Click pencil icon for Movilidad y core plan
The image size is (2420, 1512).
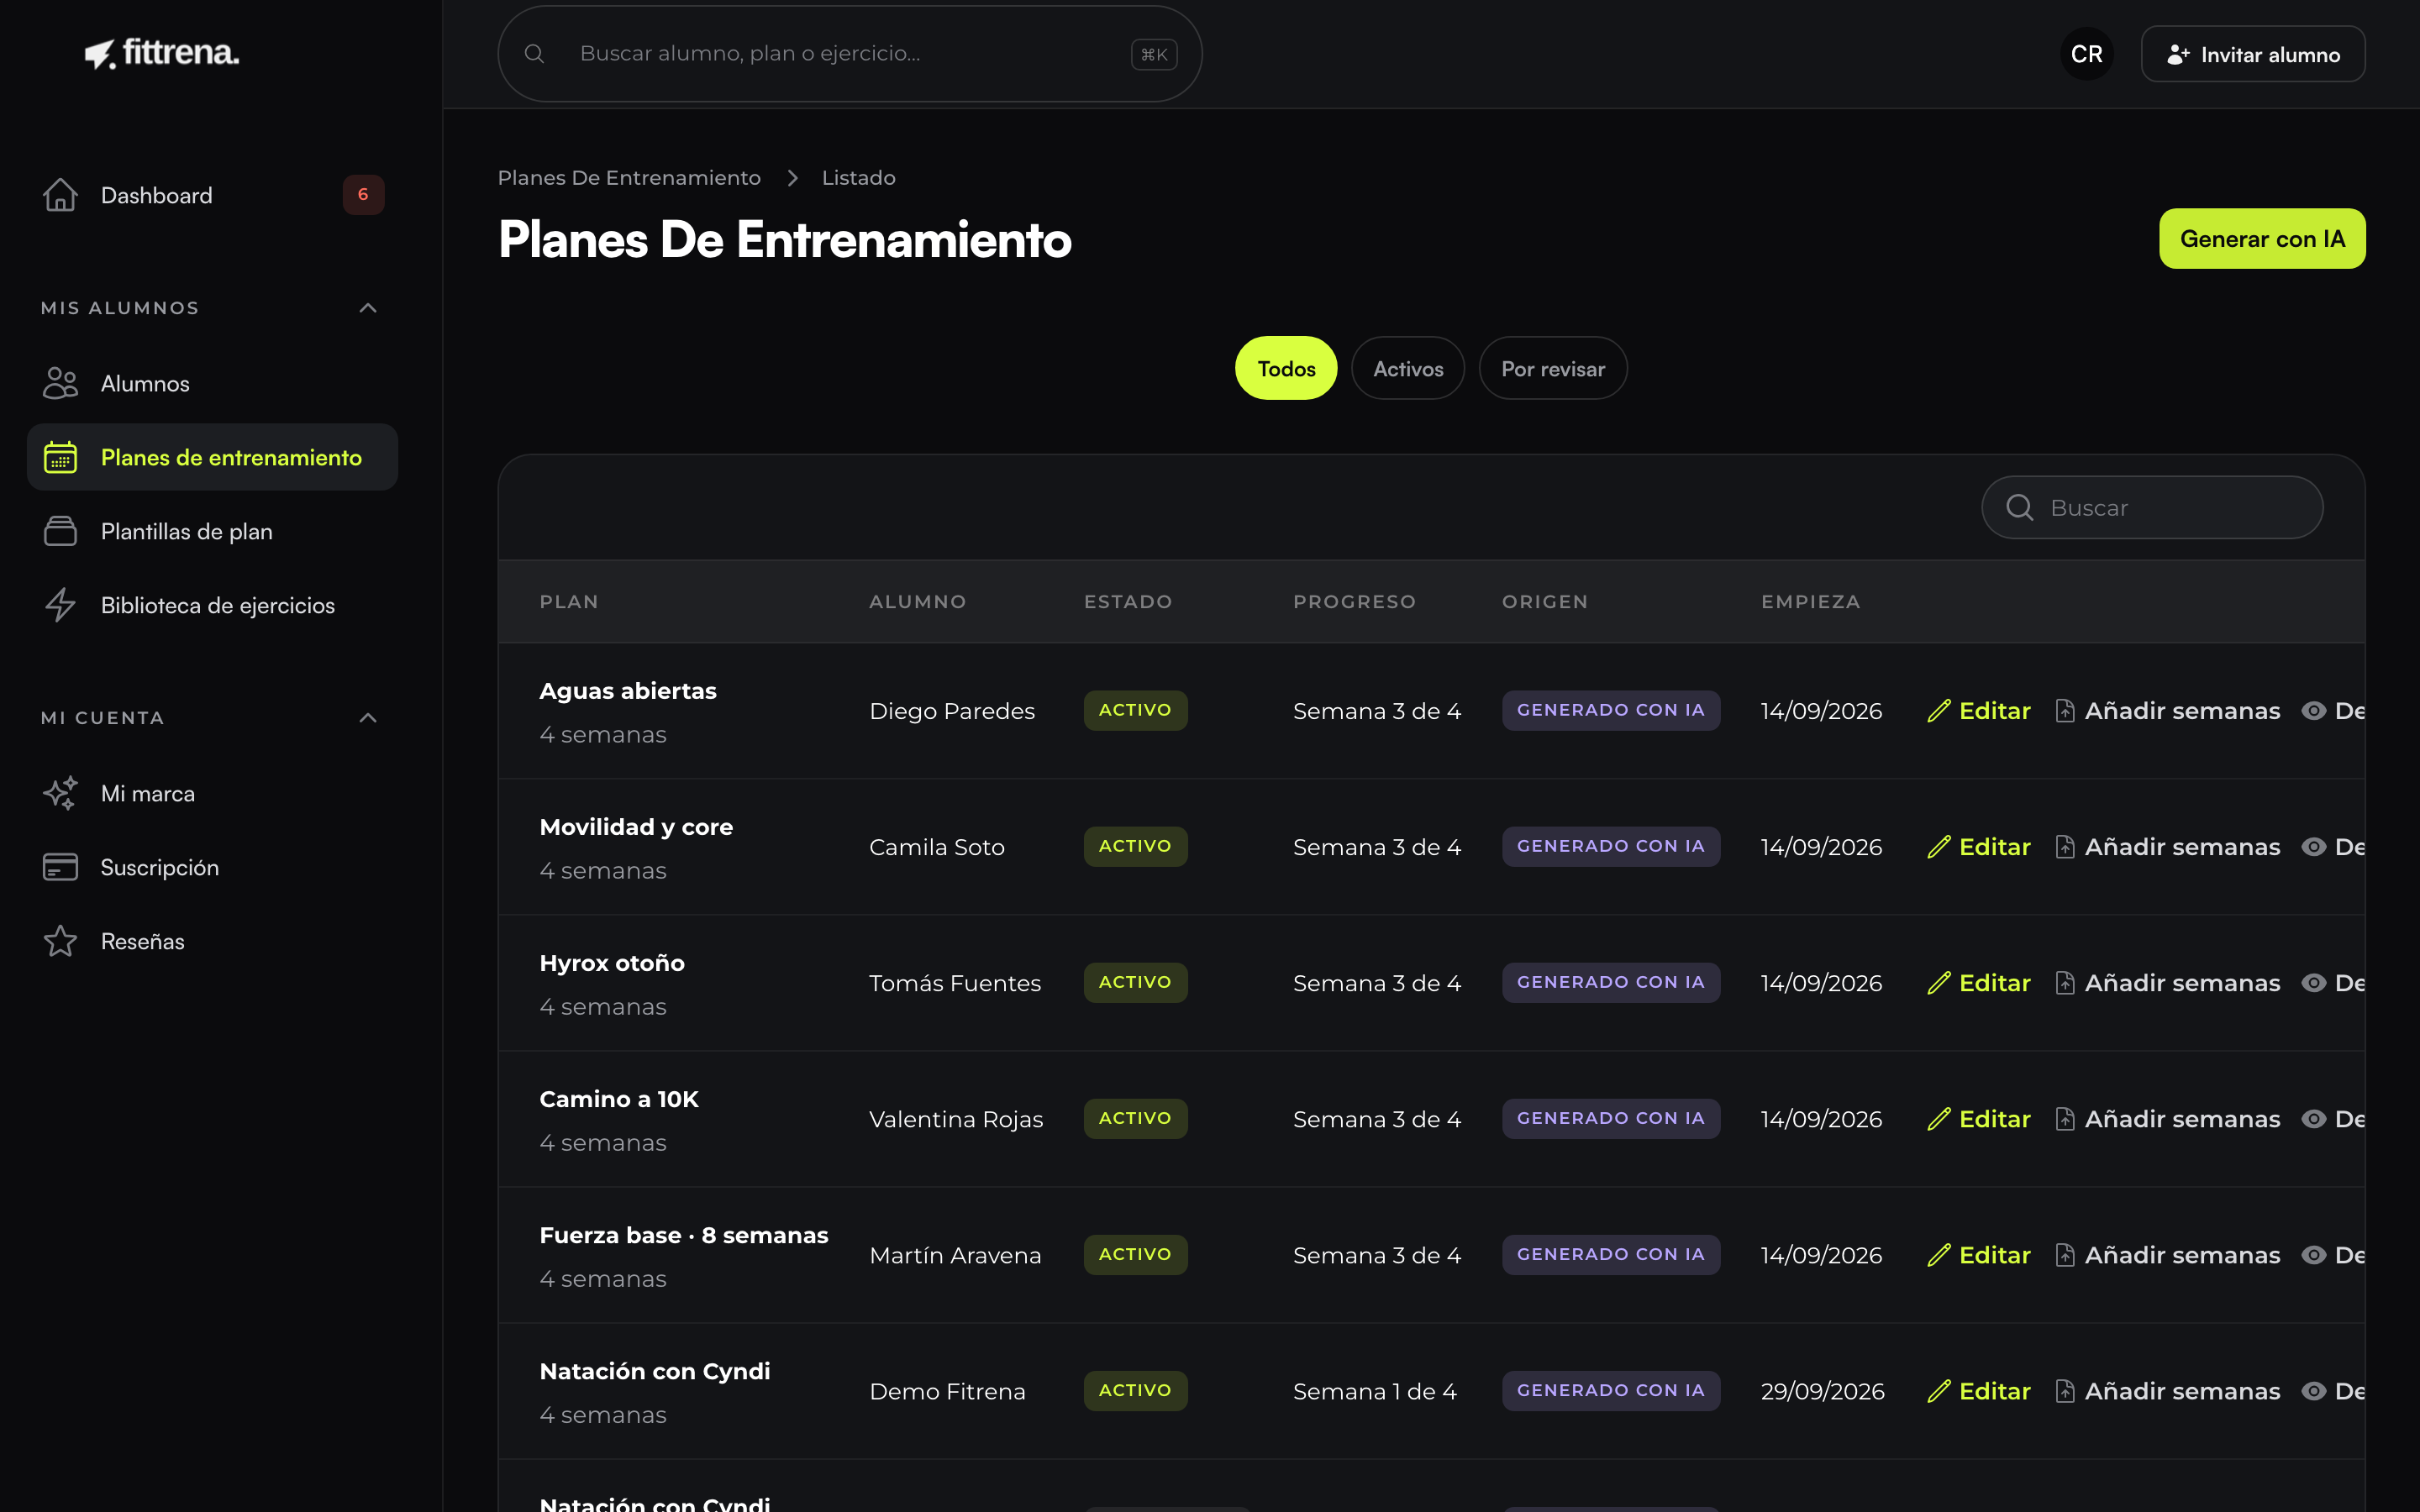click(x=1939, y=847)
